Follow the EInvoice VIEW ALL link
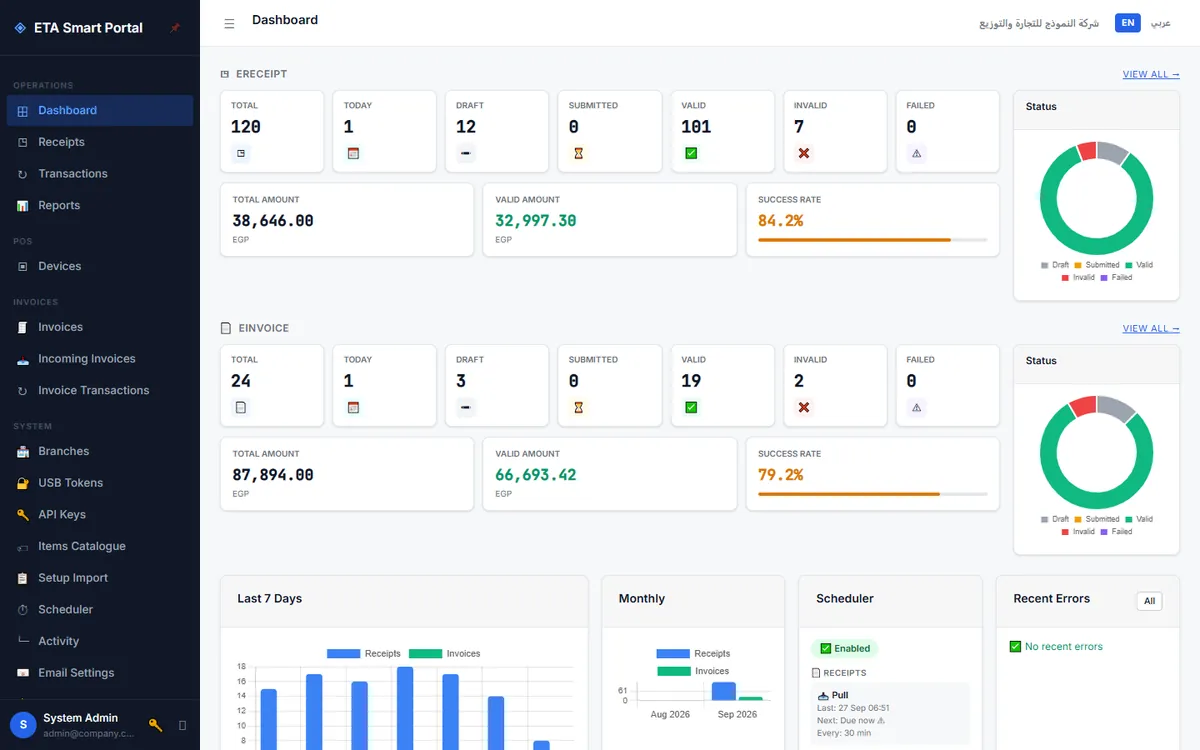This screenshot has width=1200, height=750. tap(1151, 328)
